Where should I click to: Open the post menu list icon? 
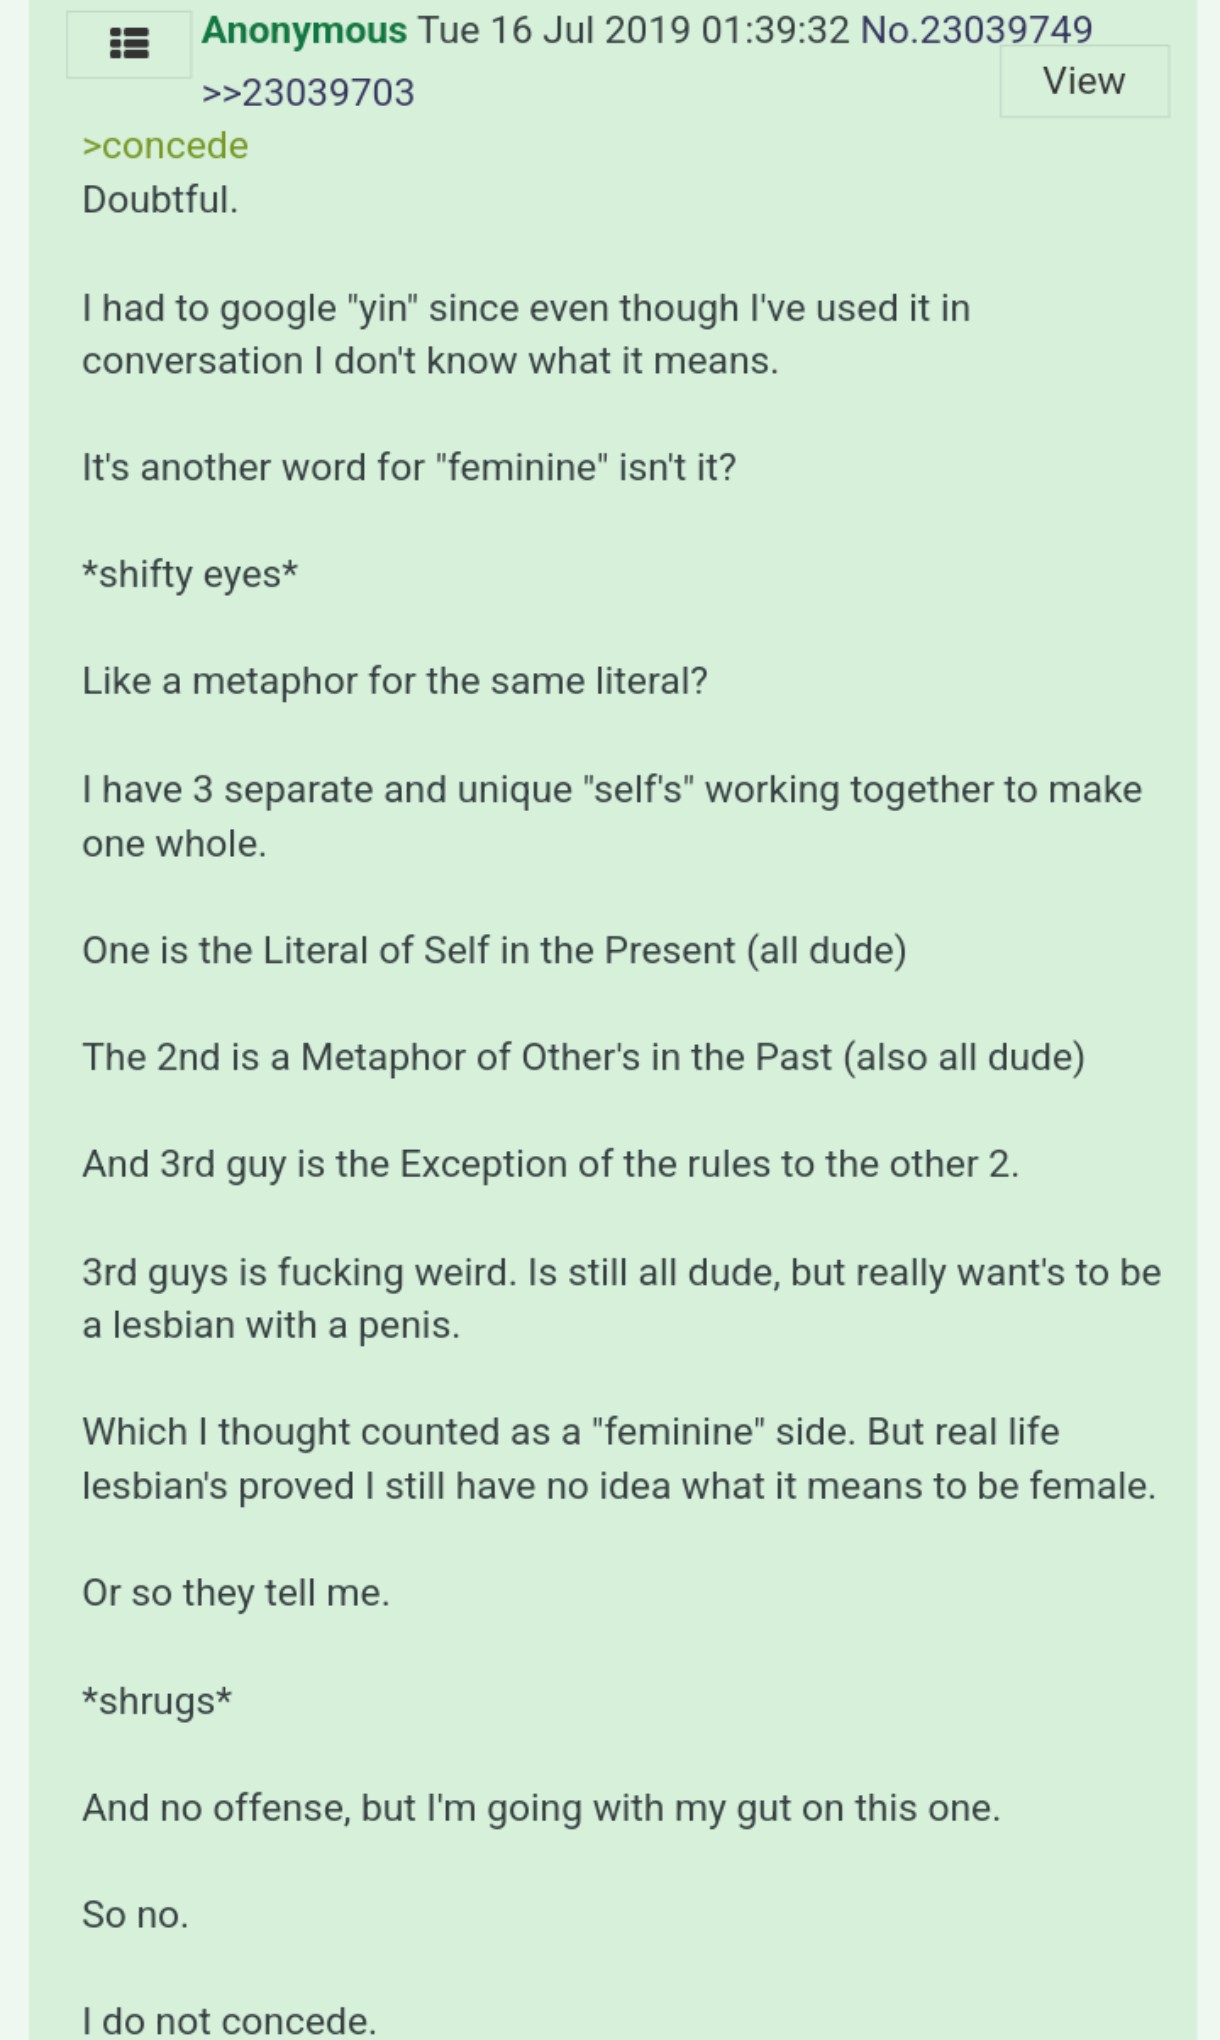tap(129, 44)
